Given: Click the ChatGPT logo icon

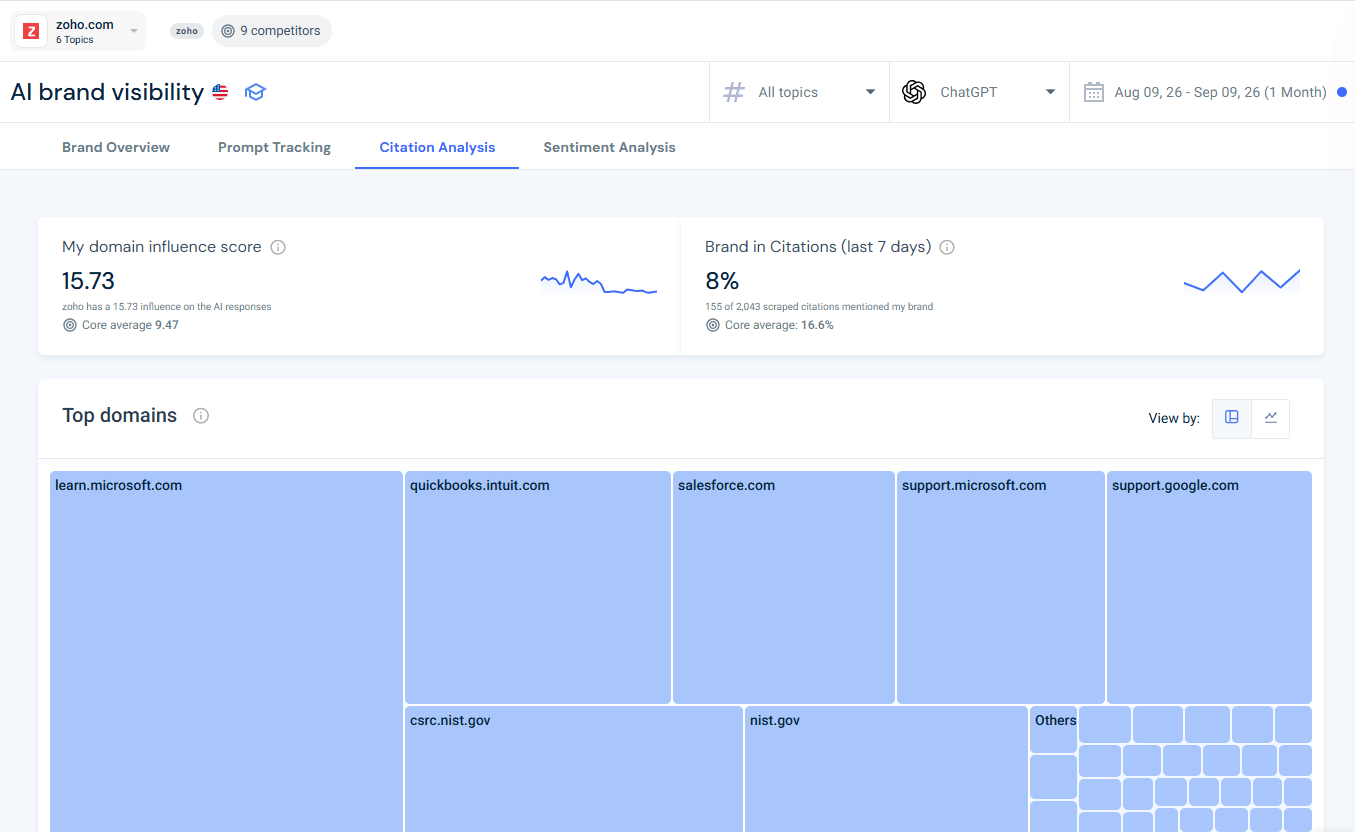Looking at the screenshot, I should click(x=914, y=92).
